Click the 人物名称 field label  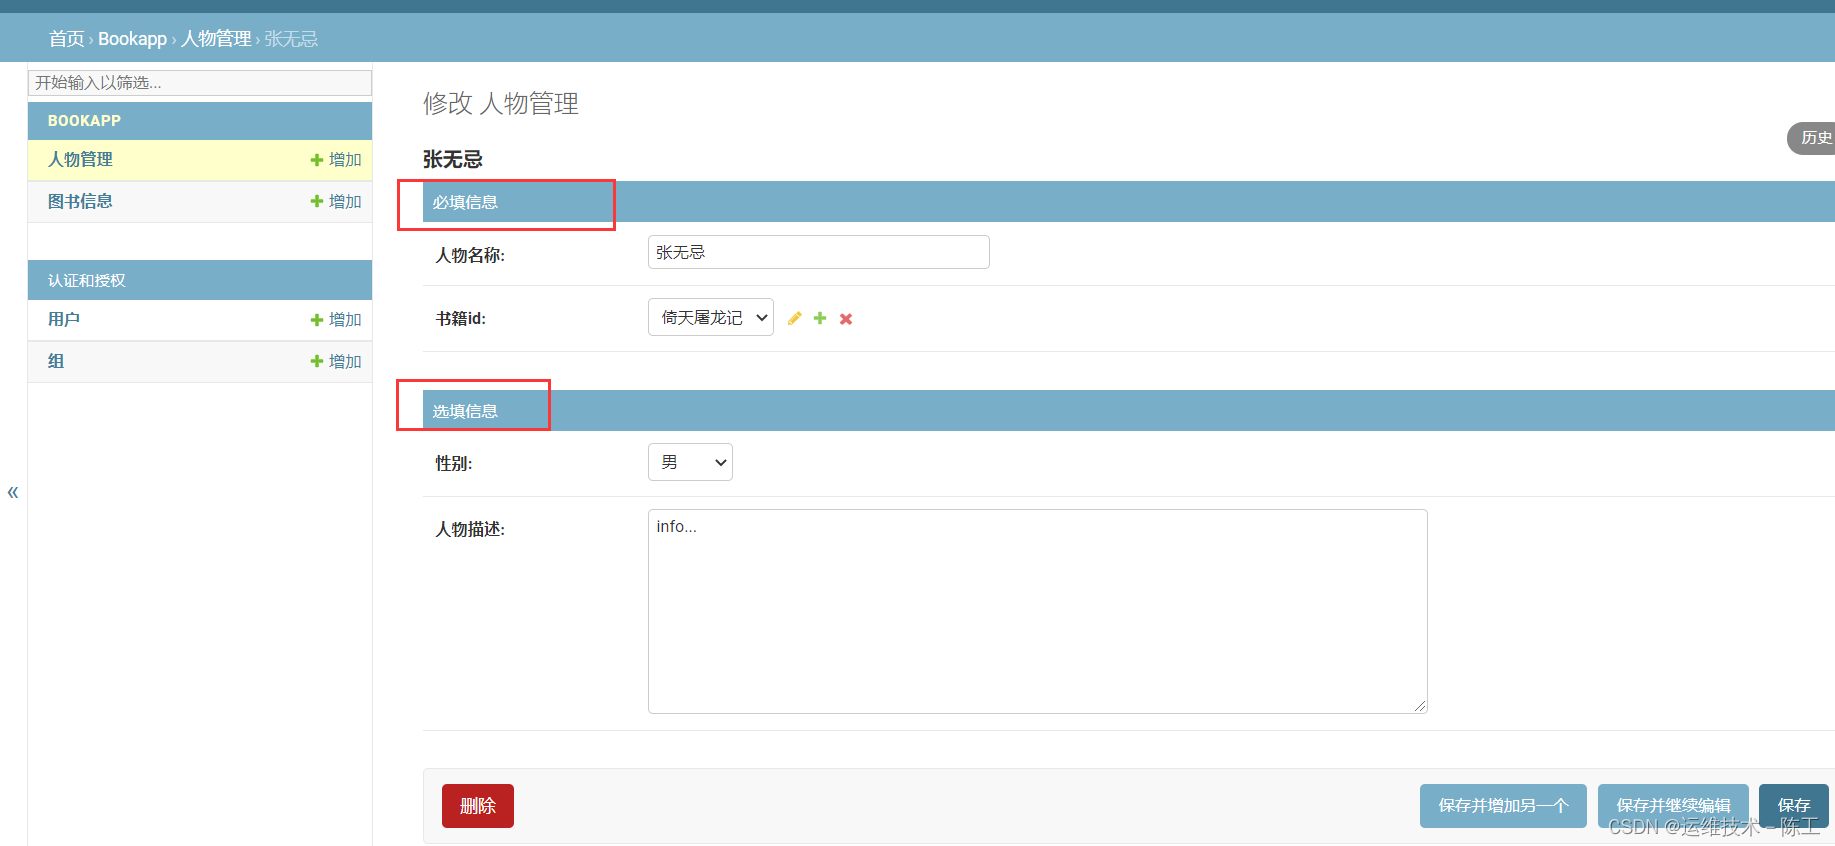pos(470,256)
